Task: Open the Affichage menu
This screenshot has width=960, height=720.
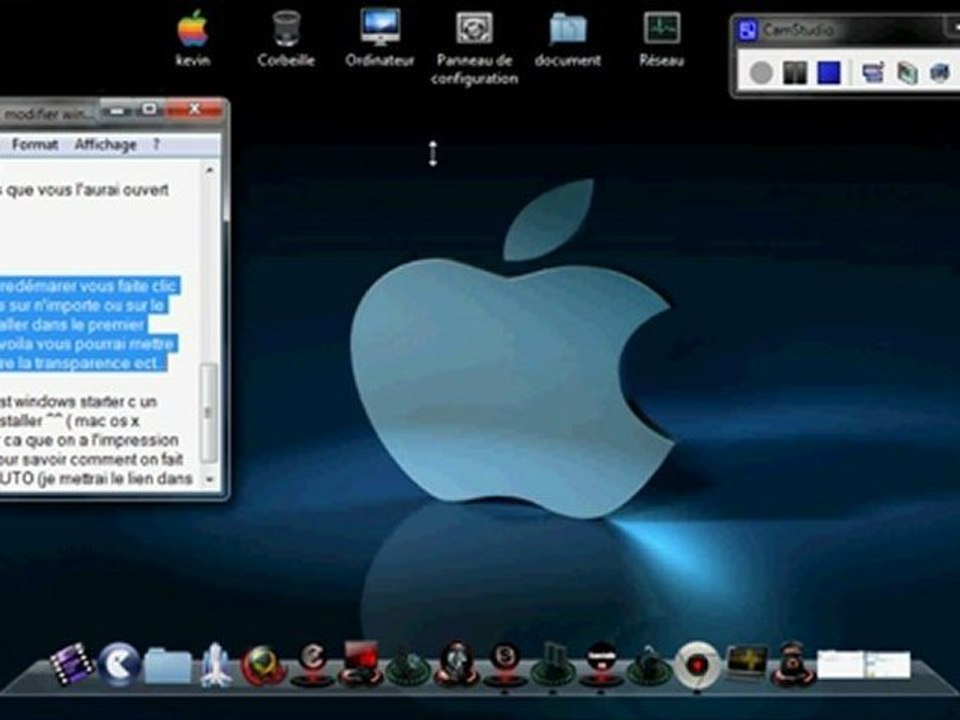Action: 105,145
